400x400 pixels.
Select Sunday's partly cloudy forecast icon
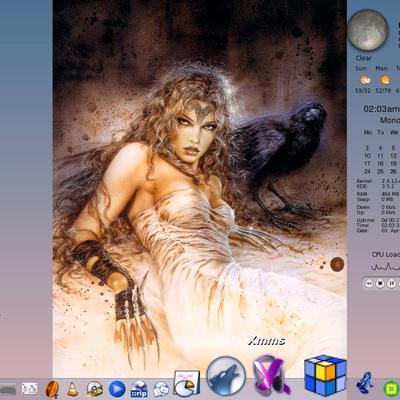point(365,80)
